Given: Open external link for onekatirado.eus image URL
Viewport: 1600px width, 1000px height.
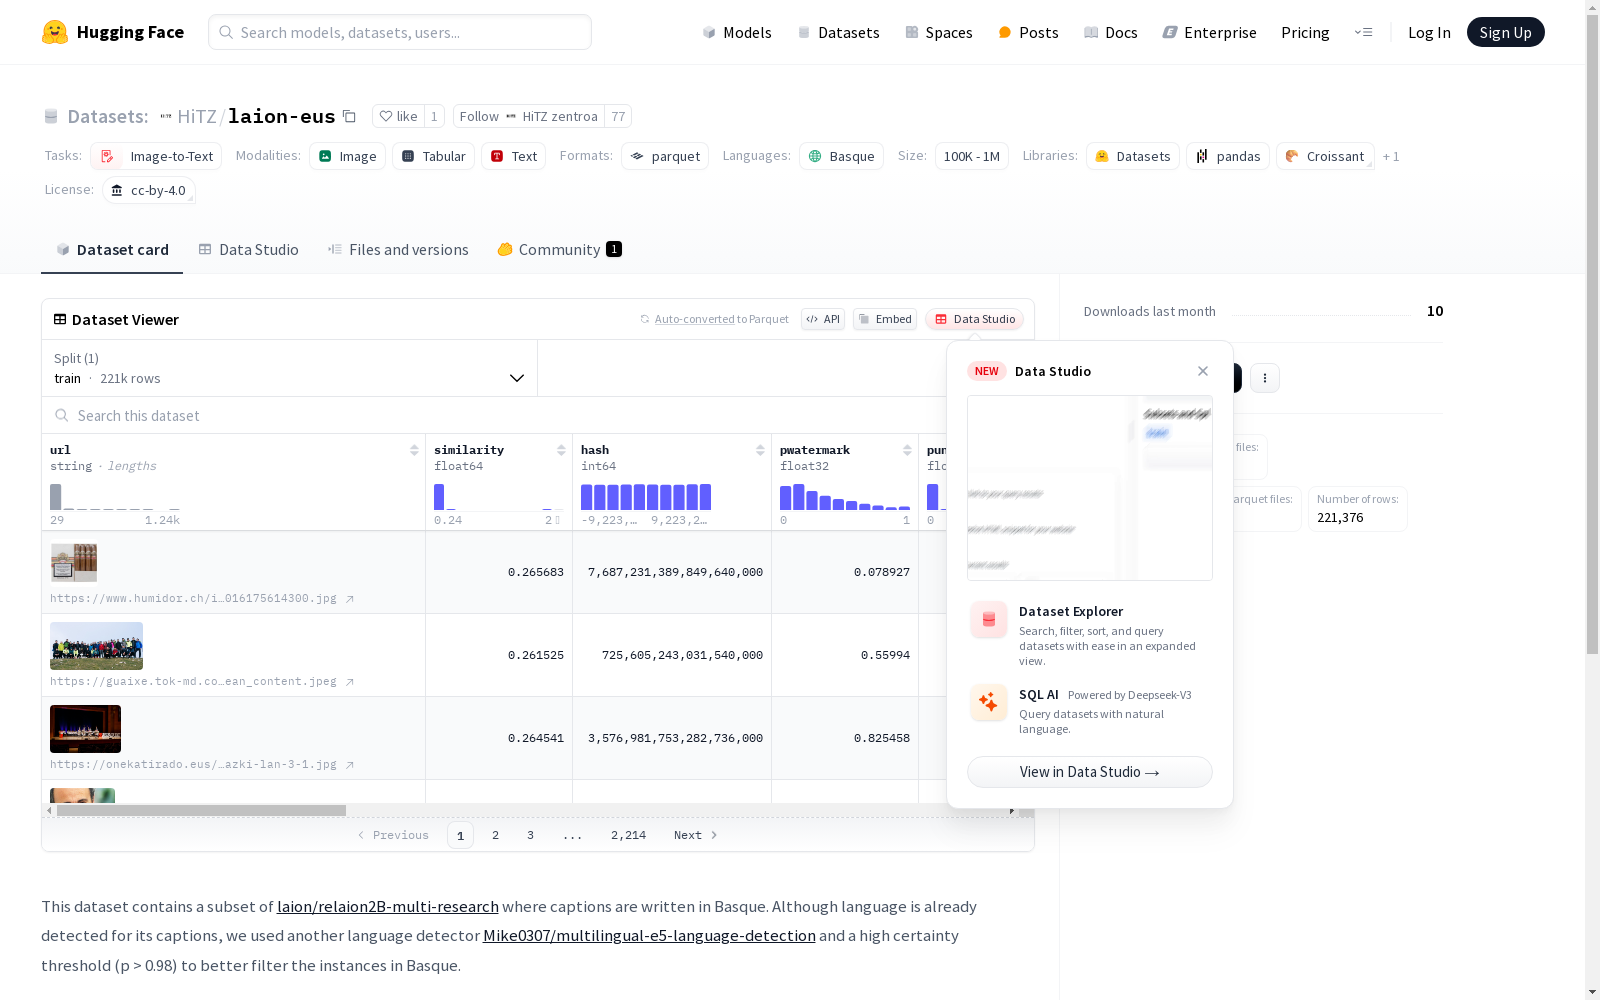Looking at the screenshot, I should tap(350, 765).
